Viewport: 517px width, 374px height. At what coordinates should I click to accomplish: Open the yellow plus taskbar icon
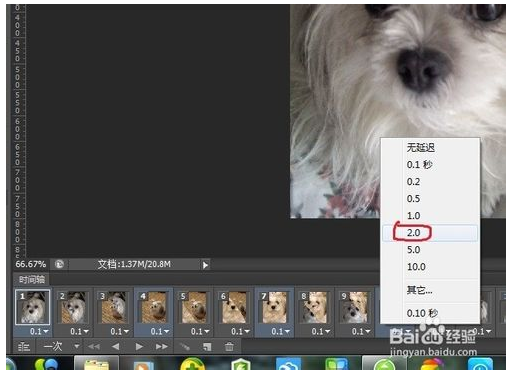click(192, 364)
